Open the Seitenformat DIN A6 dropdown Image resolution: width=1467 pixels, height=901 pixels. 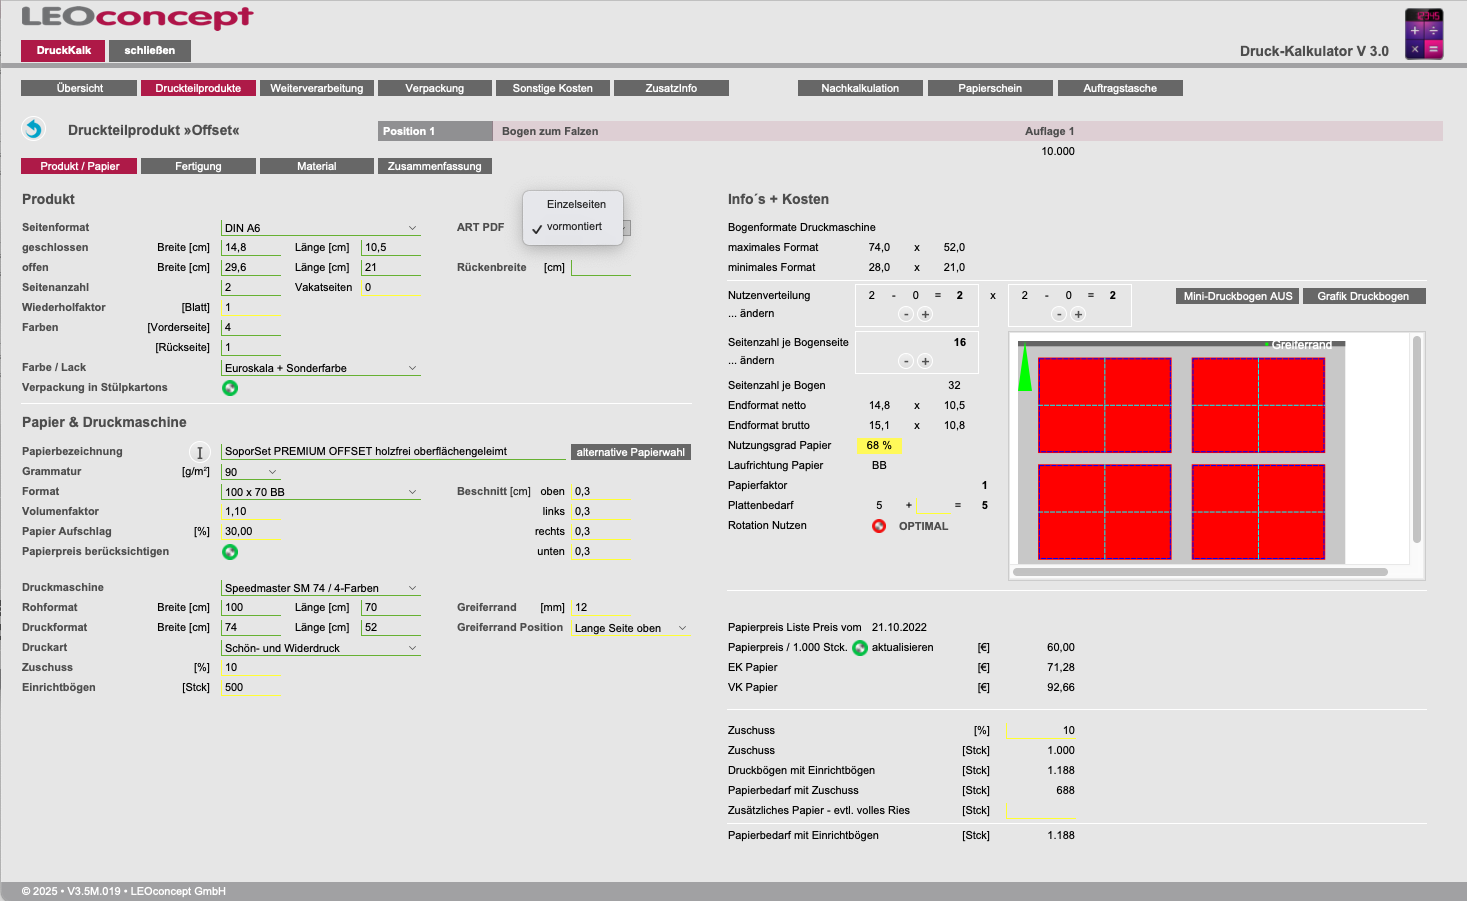click(320, 228)
